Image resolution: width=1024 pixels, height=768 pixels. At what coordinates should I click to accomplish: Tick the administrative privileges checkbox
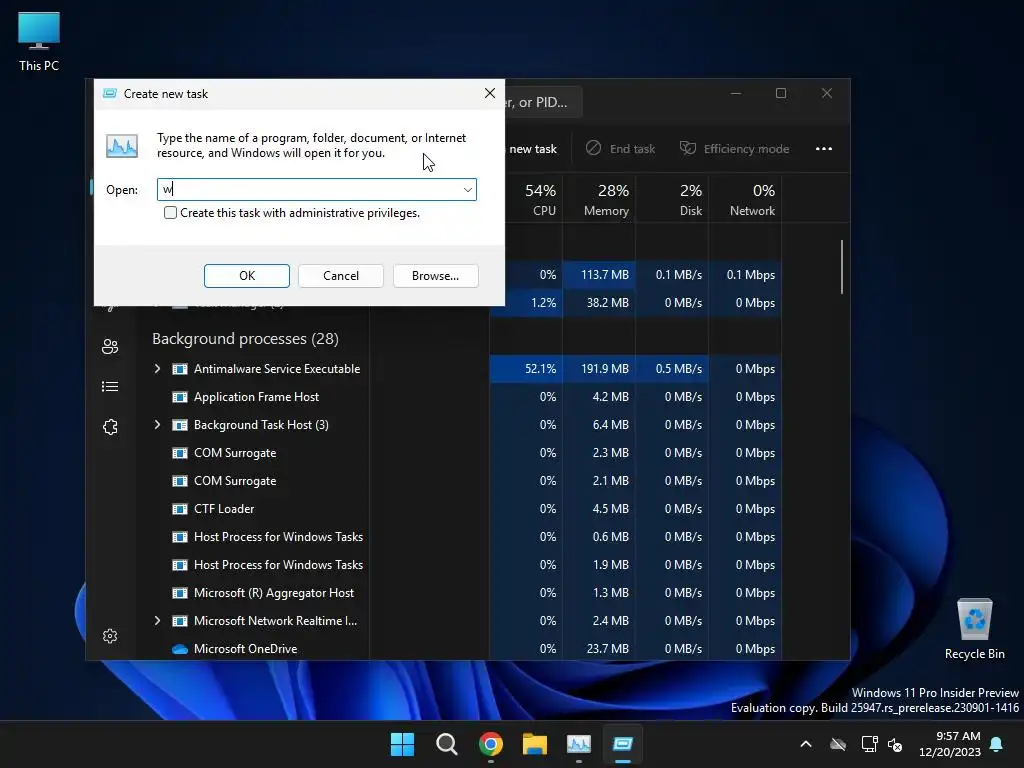click(170, 213)
